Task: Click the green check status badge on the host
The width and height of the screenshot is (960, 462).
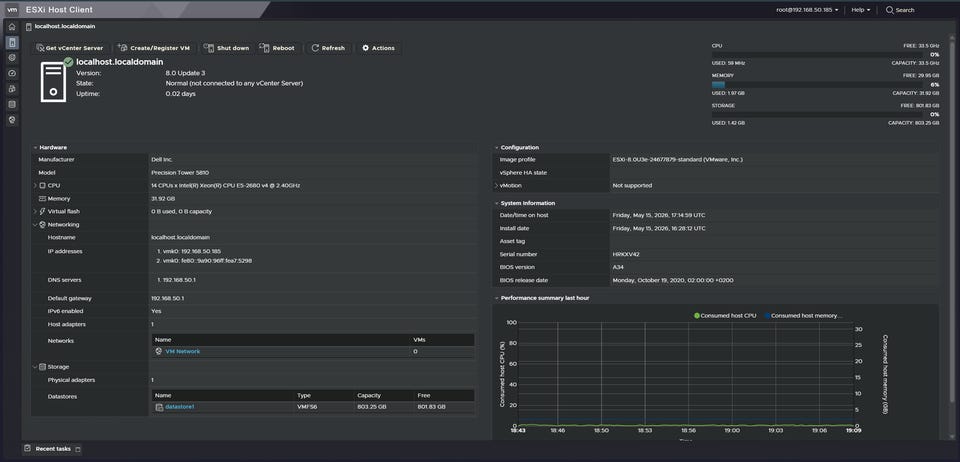Action: tap(69, 62)
